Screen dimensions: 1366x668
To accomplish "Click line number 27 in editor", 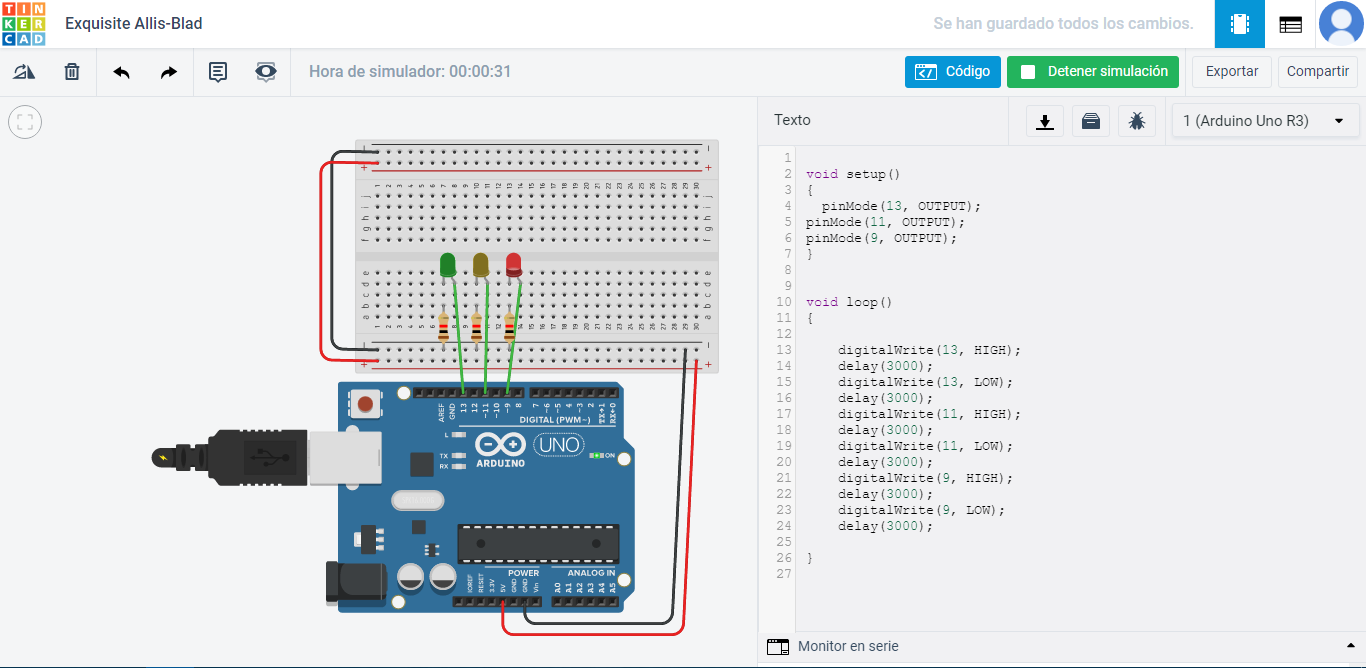I will pos(784,574).
